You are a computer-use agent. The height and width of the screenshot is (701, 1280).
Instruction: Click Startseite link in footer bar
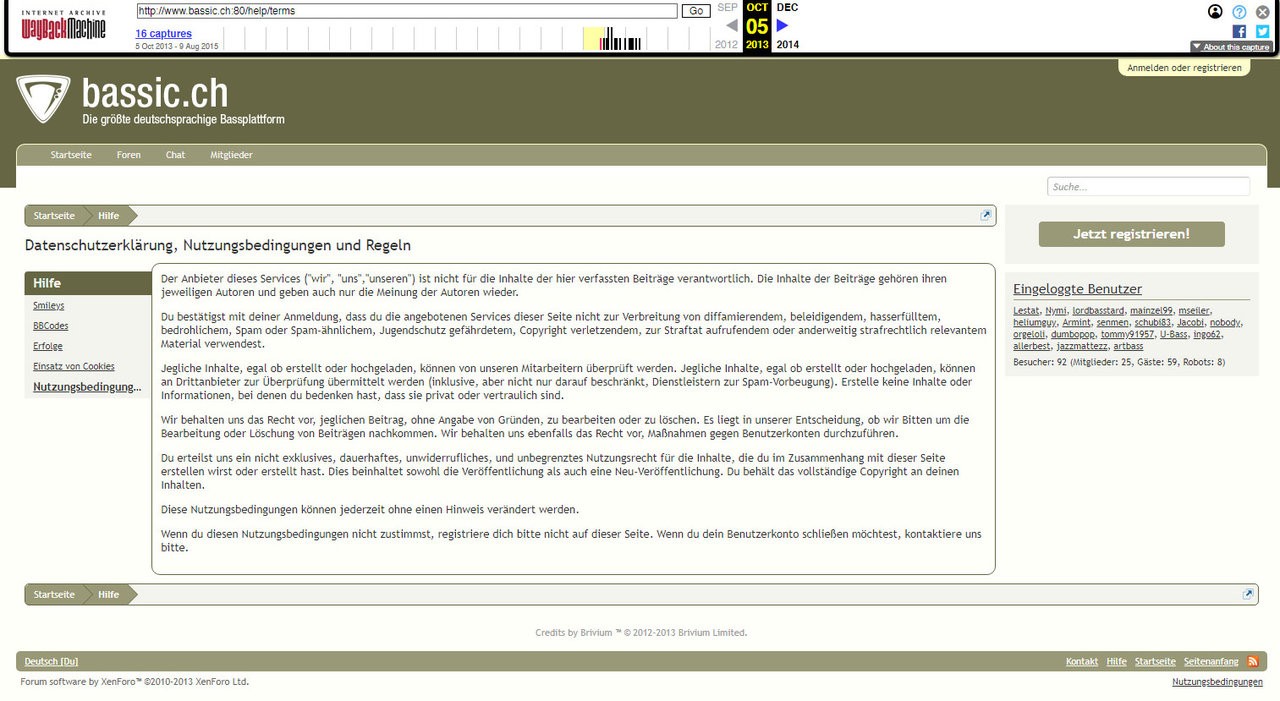1155,661
